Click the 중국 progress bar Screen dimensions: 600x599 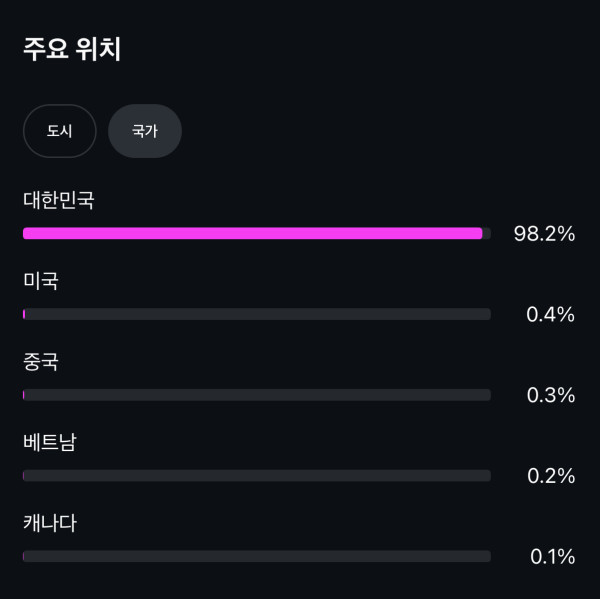click(x=257, y=395)
